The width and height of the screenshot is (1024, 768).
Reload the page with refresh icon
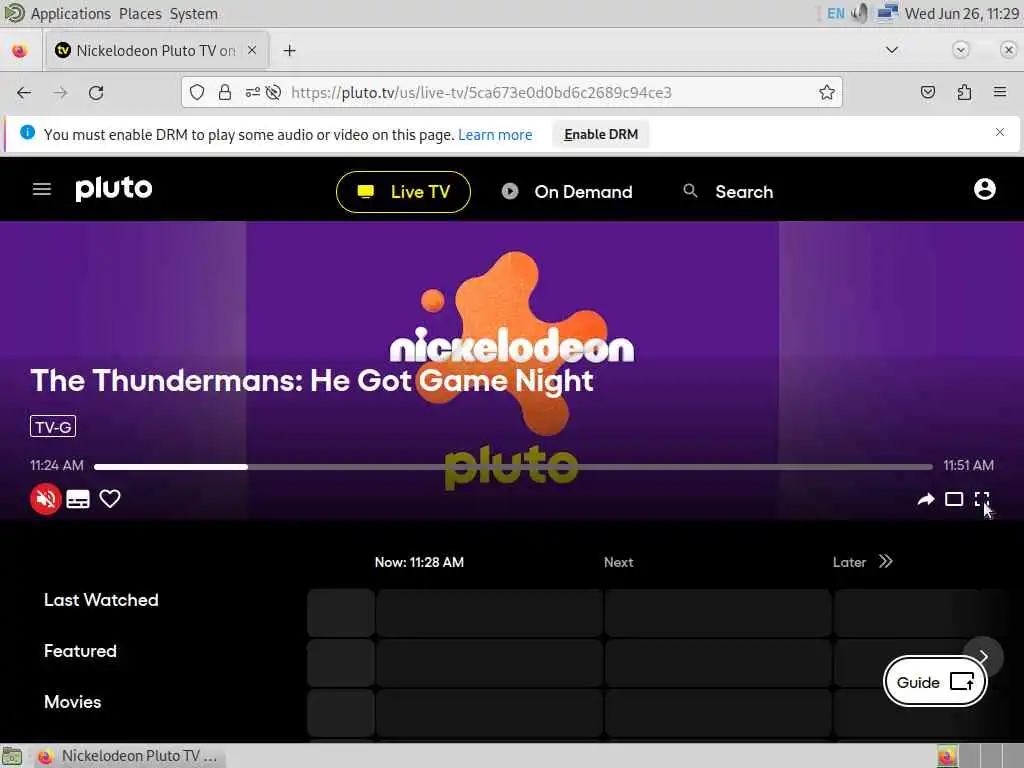tap(96, 93)
